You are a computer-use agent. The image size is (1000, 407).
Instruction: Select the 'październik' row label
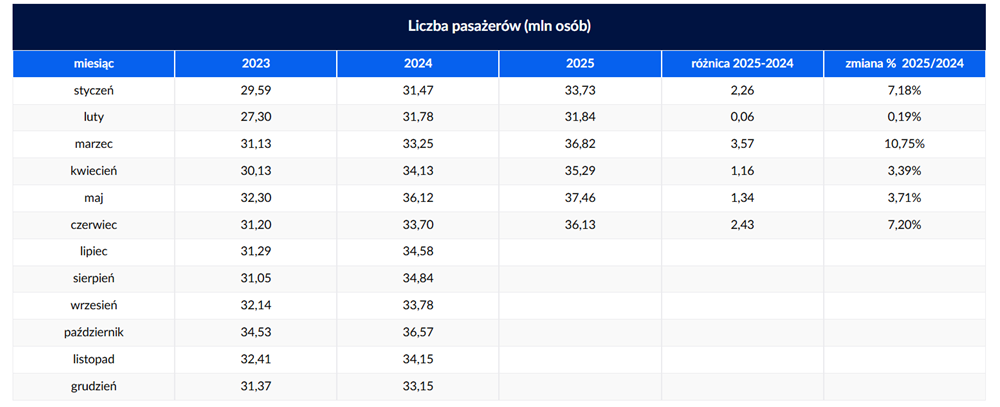point(94,332)
